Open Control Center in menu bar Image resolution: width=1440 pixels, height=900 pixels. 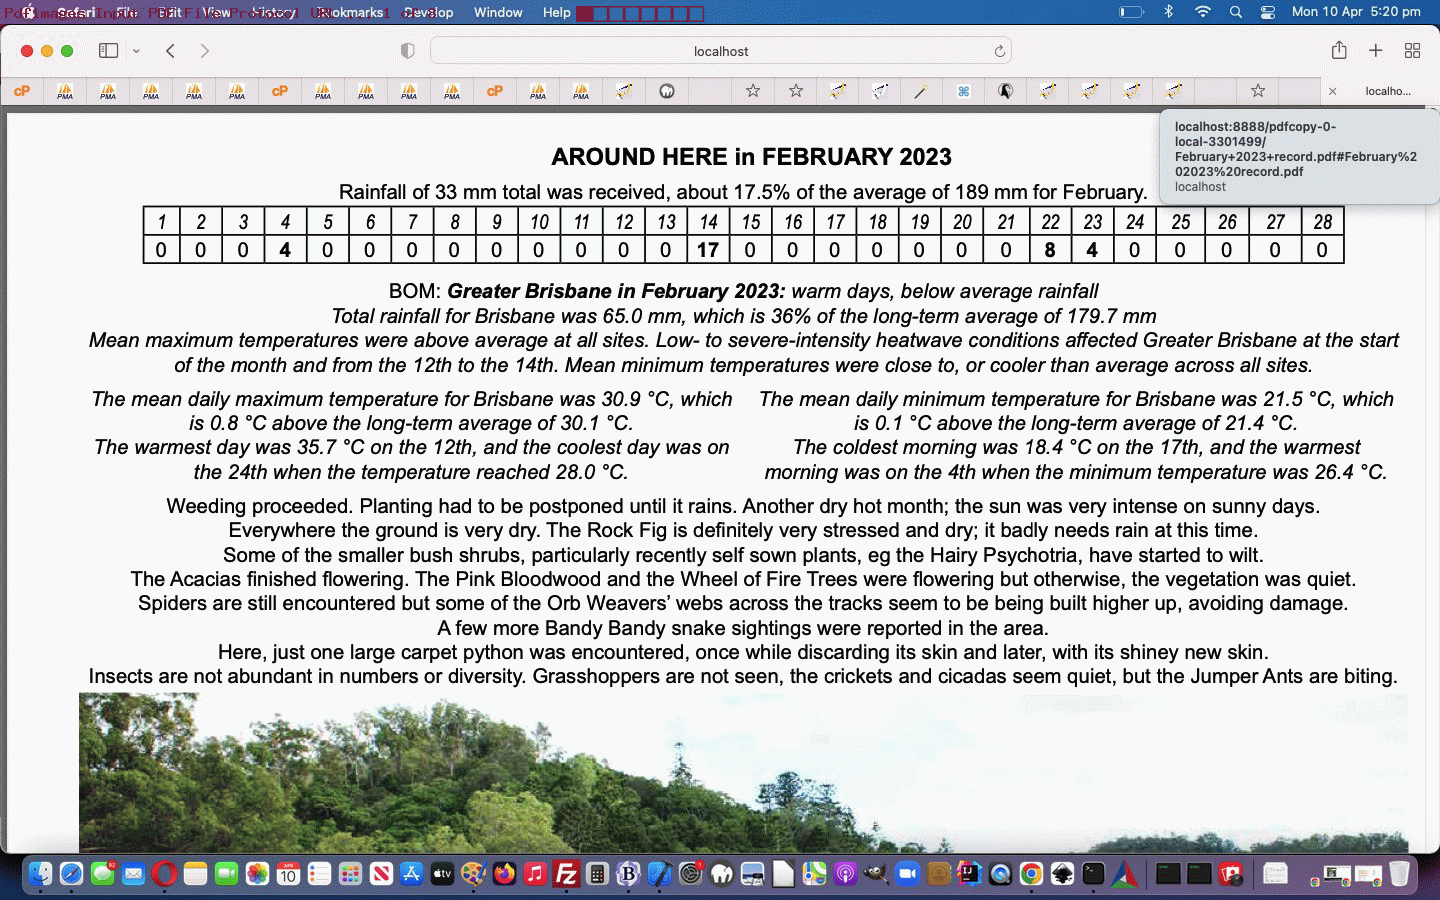pyautogui.click(x=1268, y=12)
